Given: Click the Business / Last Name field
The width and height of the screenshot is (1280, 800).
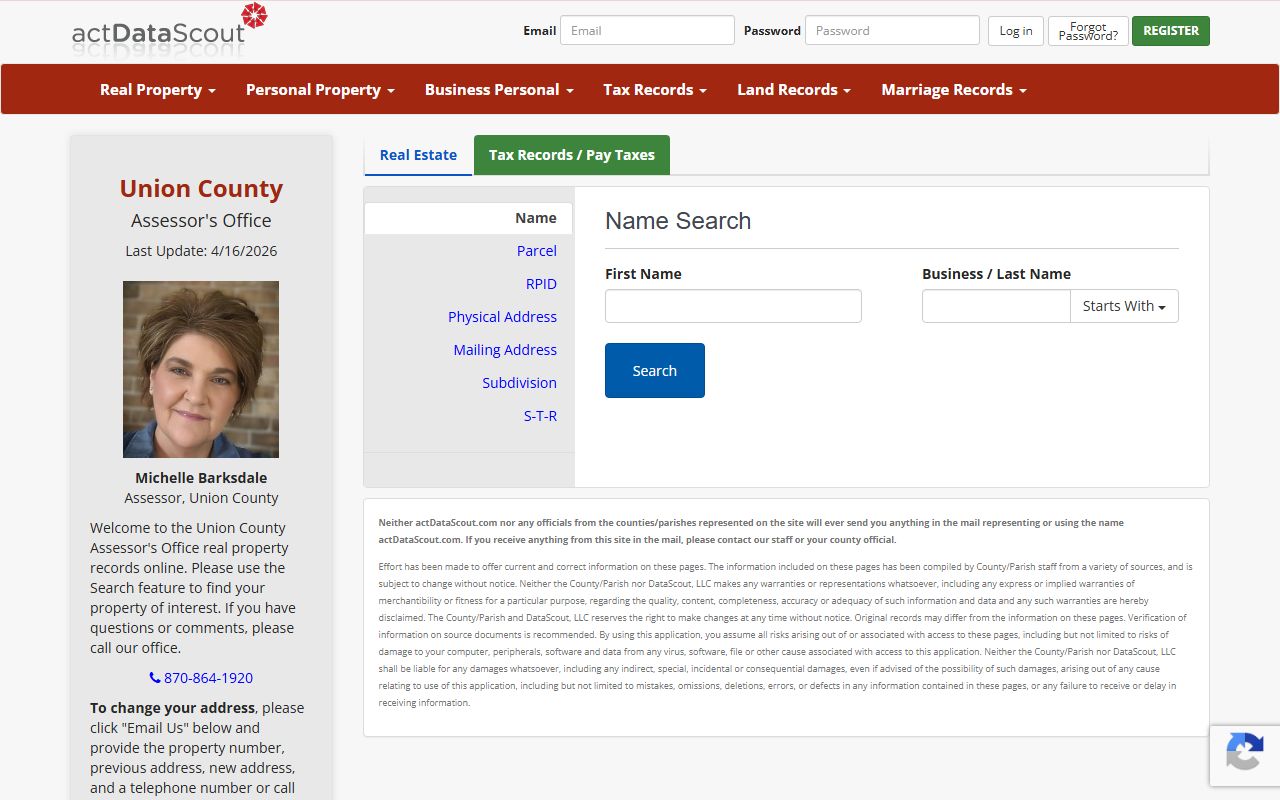Looking at the screenshot, I should point(996,306).
